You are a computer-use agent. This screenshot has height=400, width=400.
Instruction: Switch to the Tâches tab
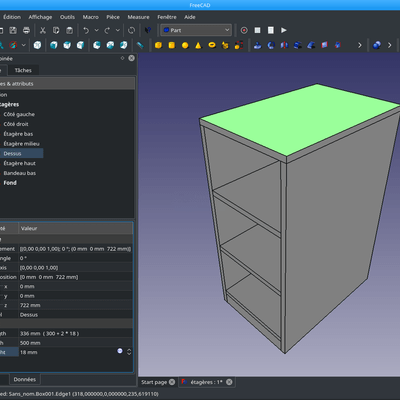(23, 70)
